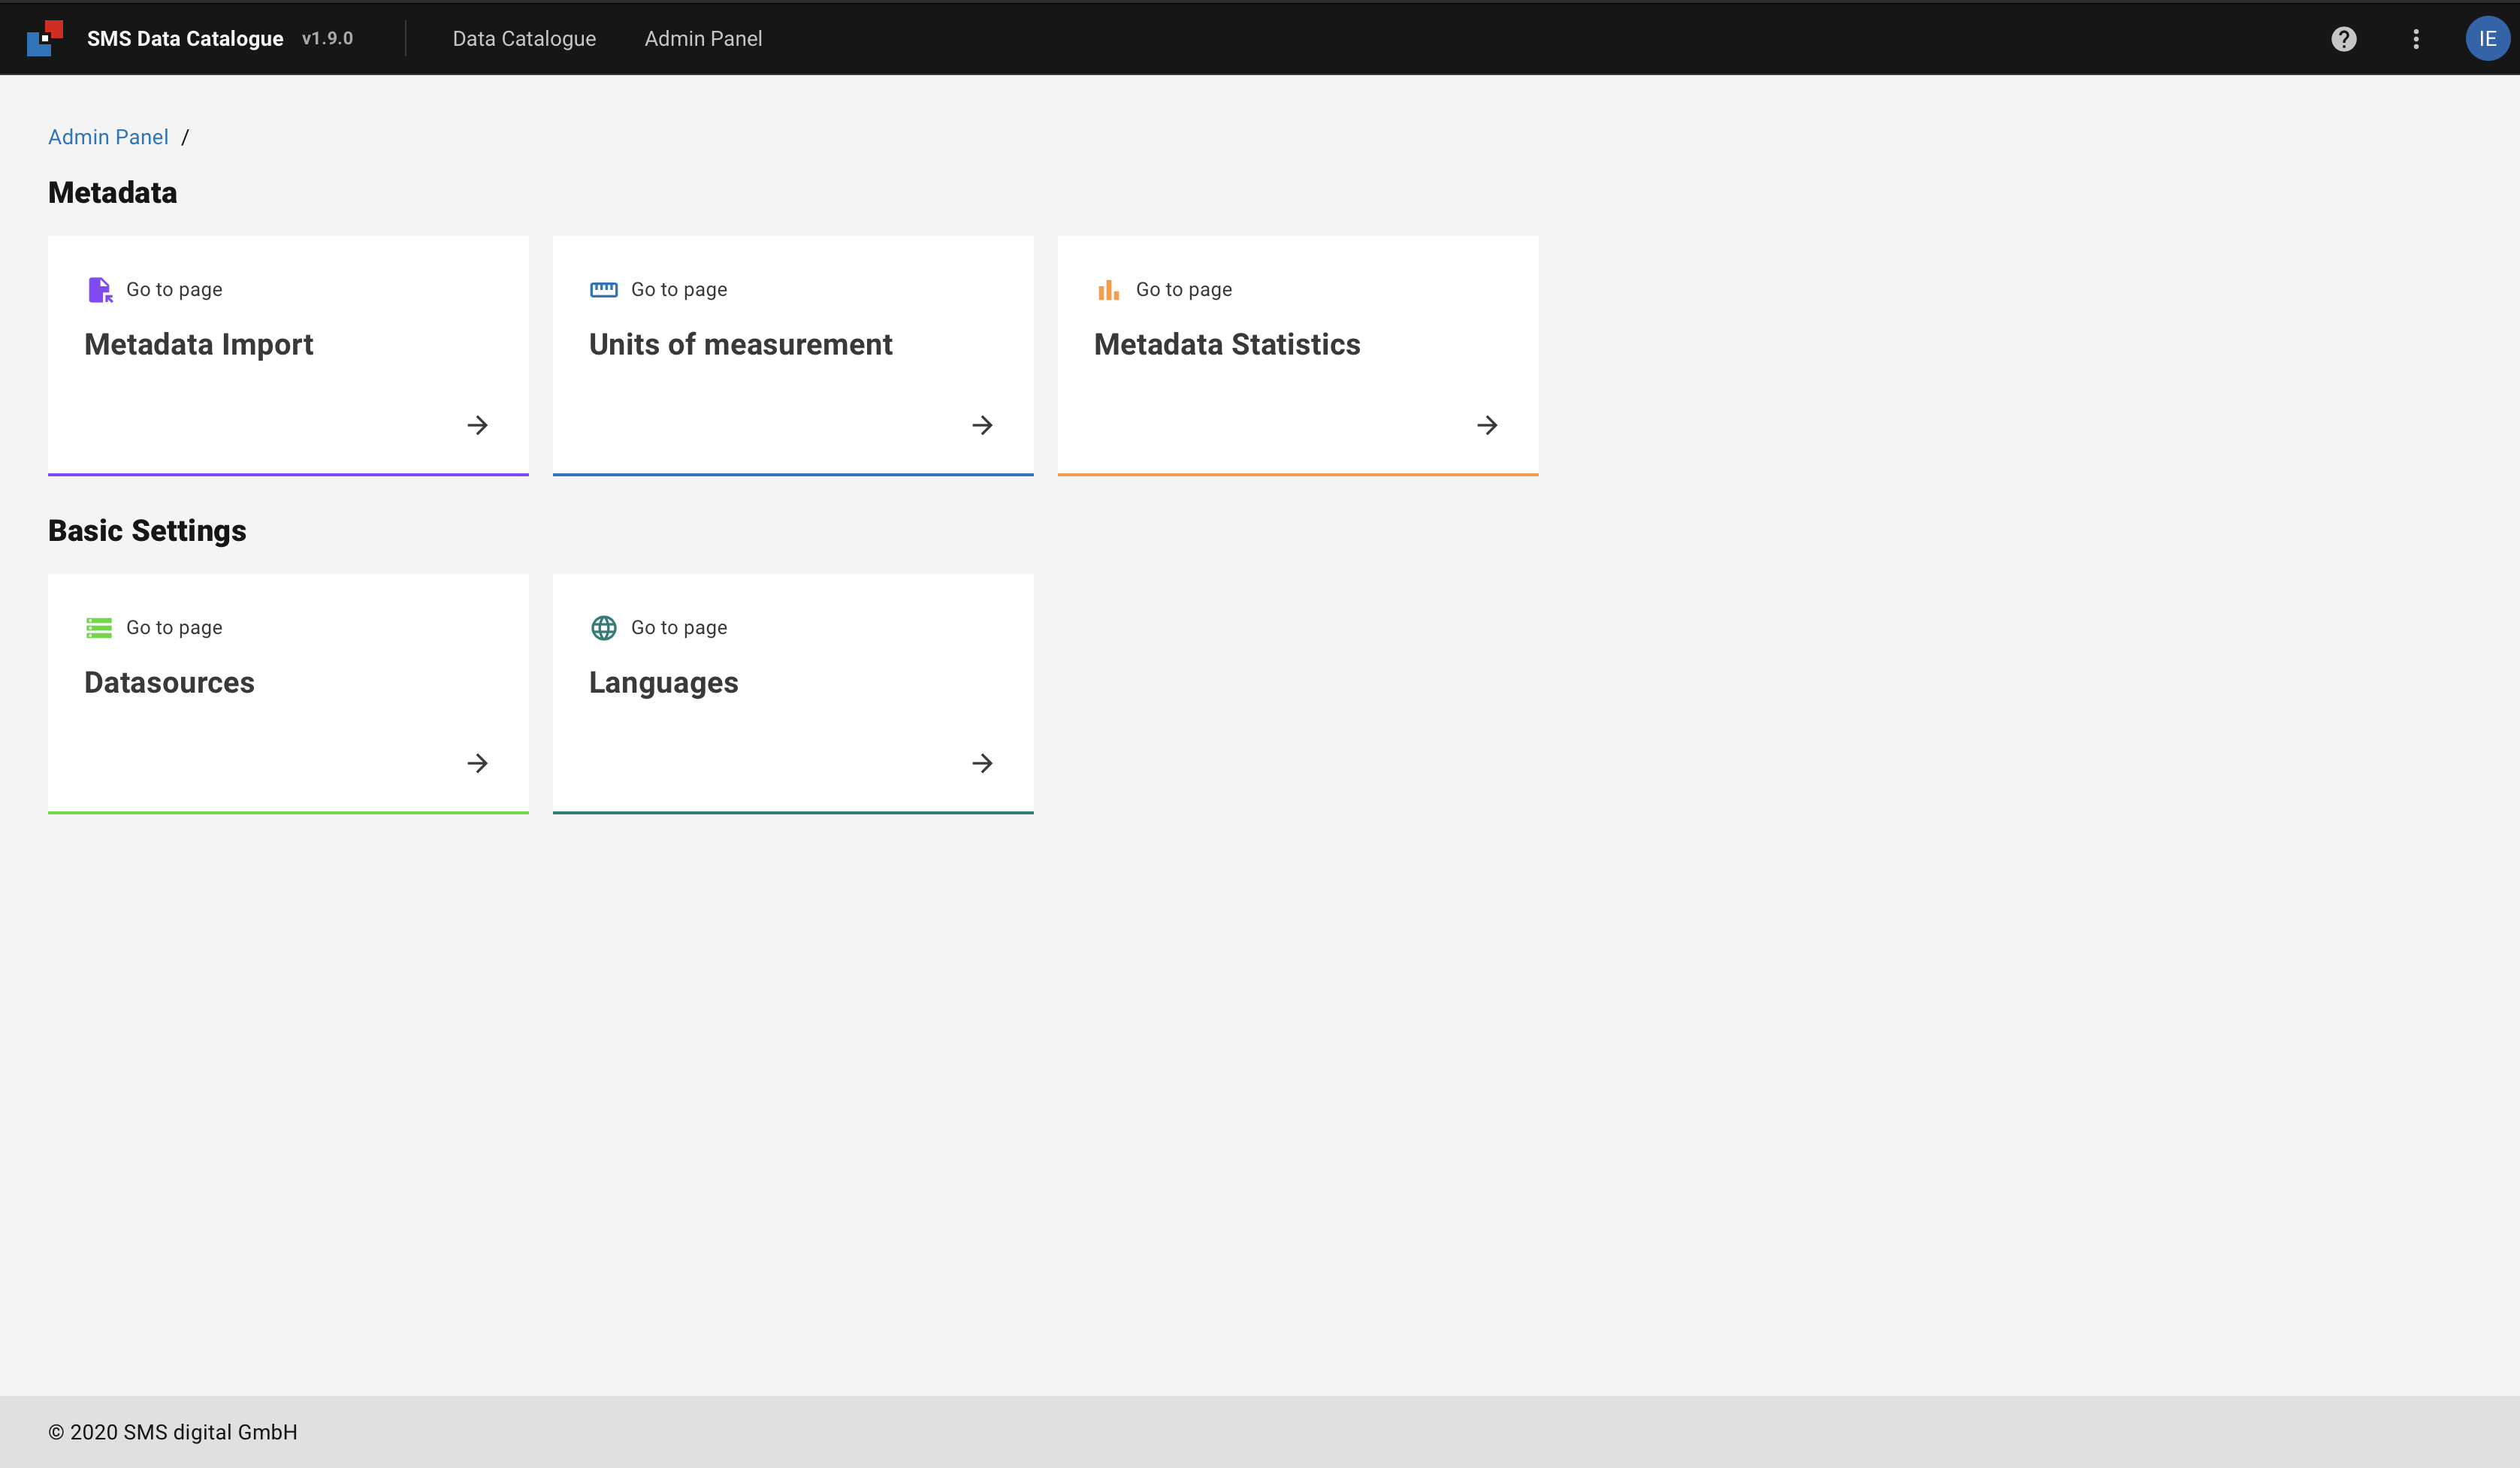Click the orange bar chart Statistics icon
The image size is (2520, 1468).
pyautogui.click(x=1108, y=290)
